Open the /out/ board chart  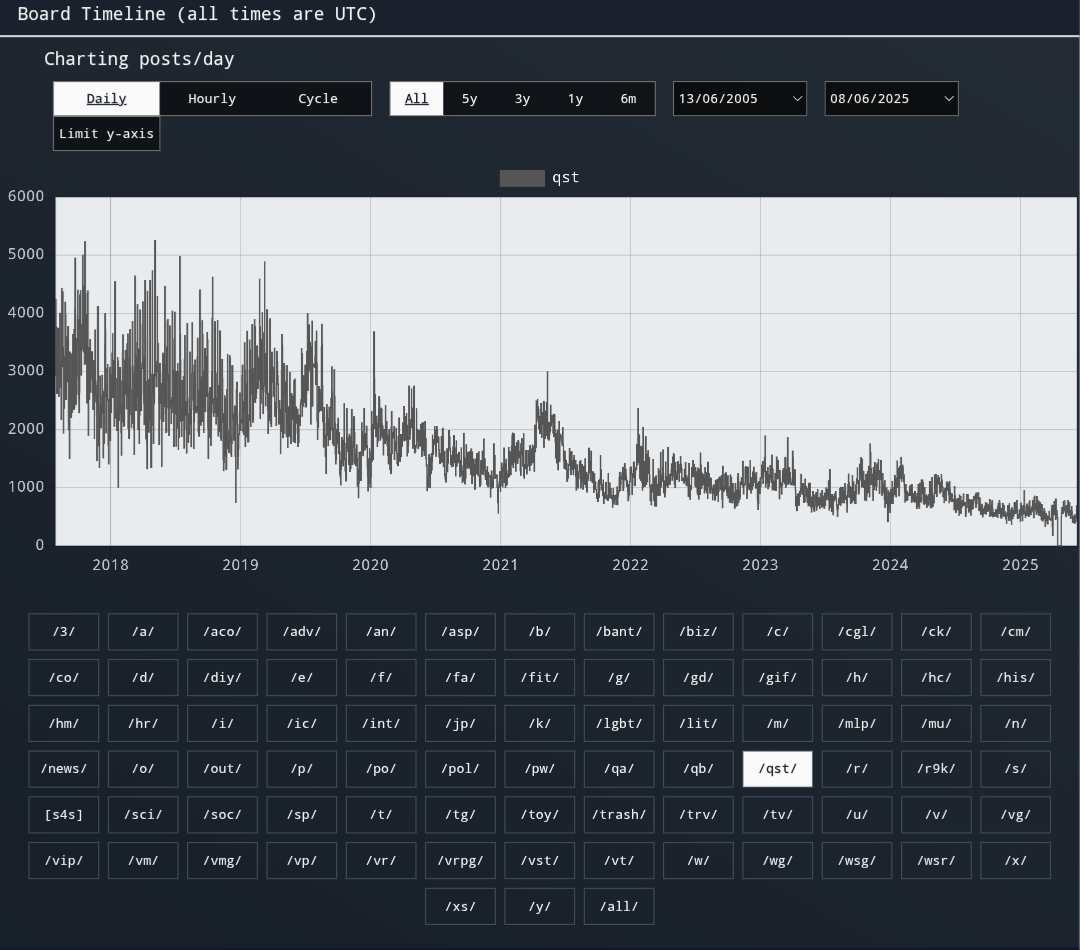[x=222, y=769]
